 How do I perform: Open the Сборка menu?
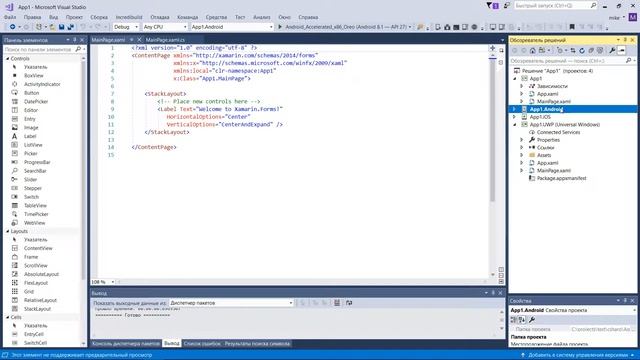tap(99, 17)
